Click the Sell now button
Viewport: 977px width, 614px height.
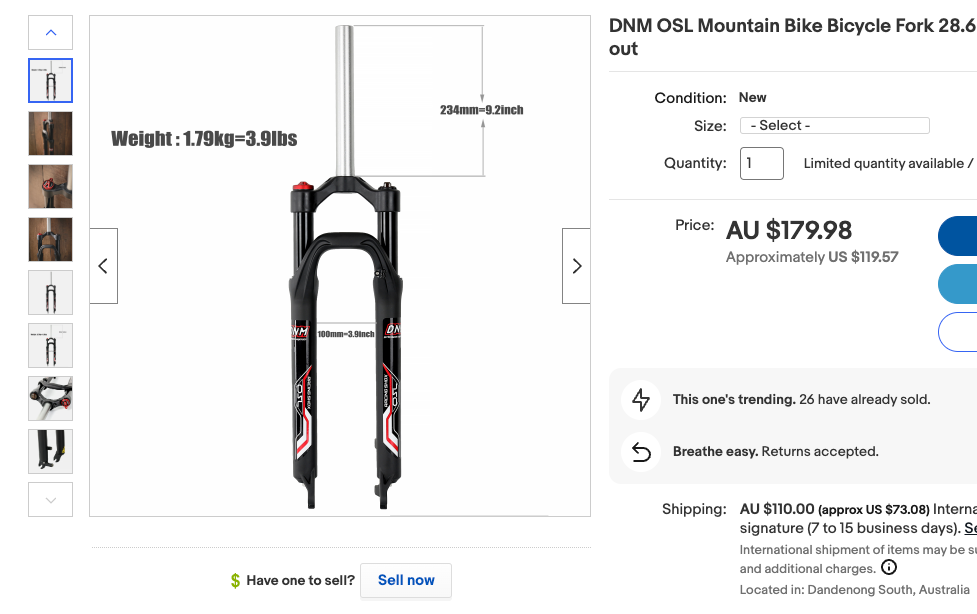[x=405, y=580]
